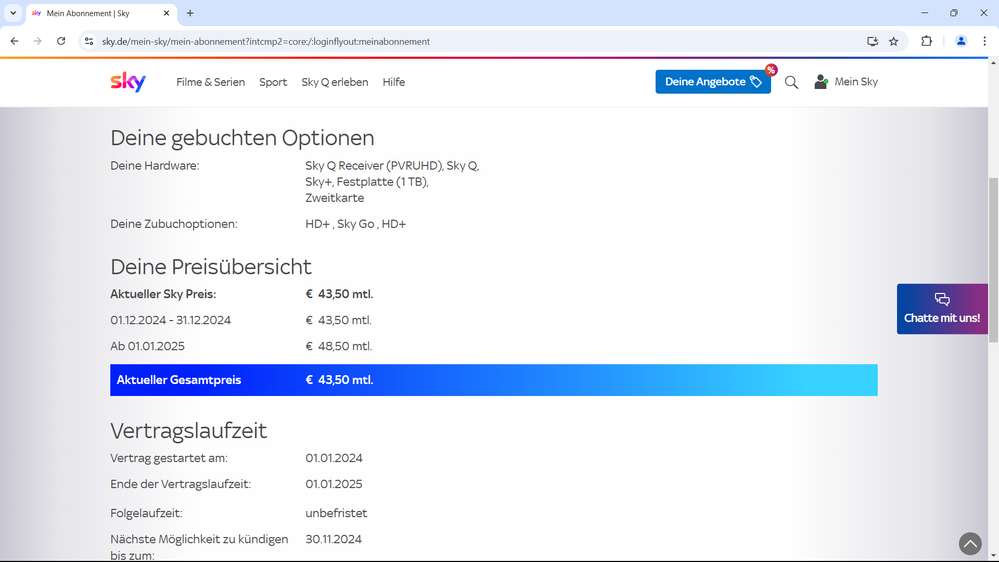Click the Deine Preisübersicht heading
999x562 pixels.
(211, 266)
